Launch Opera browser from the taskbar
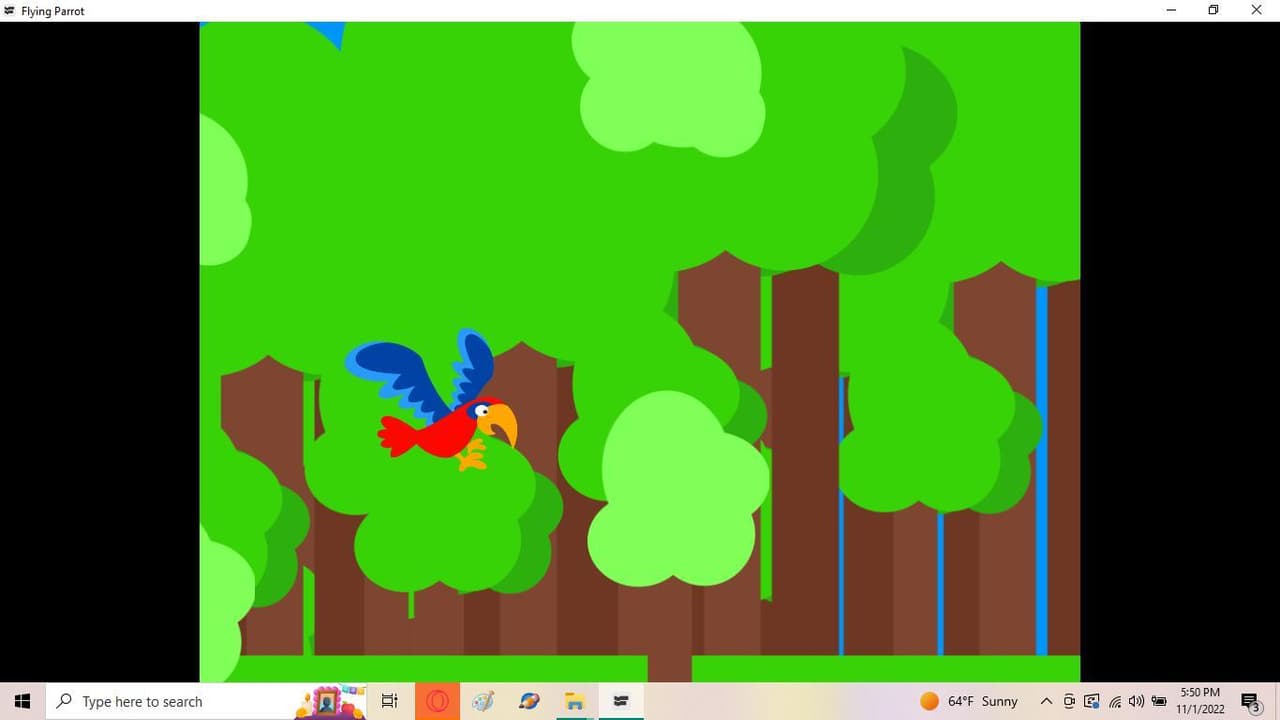The image size is (1280, 720). tap(437, 701)
